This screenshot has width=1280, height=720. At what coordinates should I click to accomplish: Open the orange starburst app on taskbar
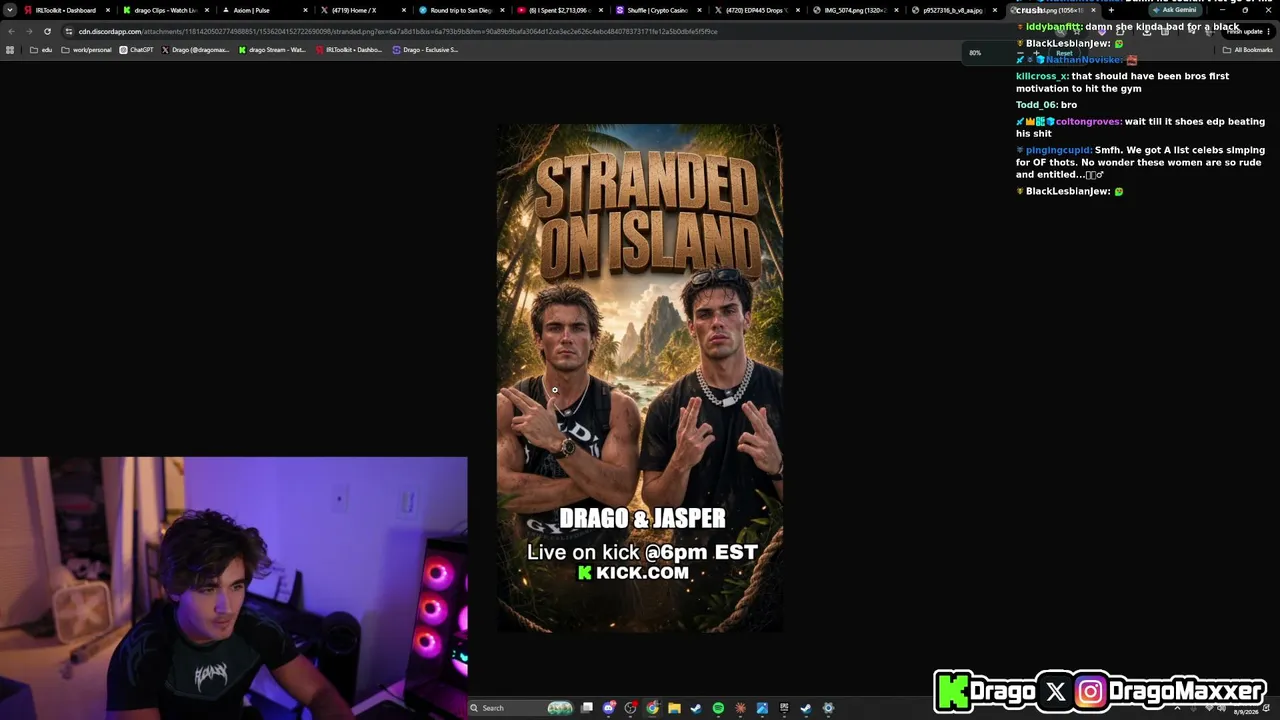pos(740,708)
